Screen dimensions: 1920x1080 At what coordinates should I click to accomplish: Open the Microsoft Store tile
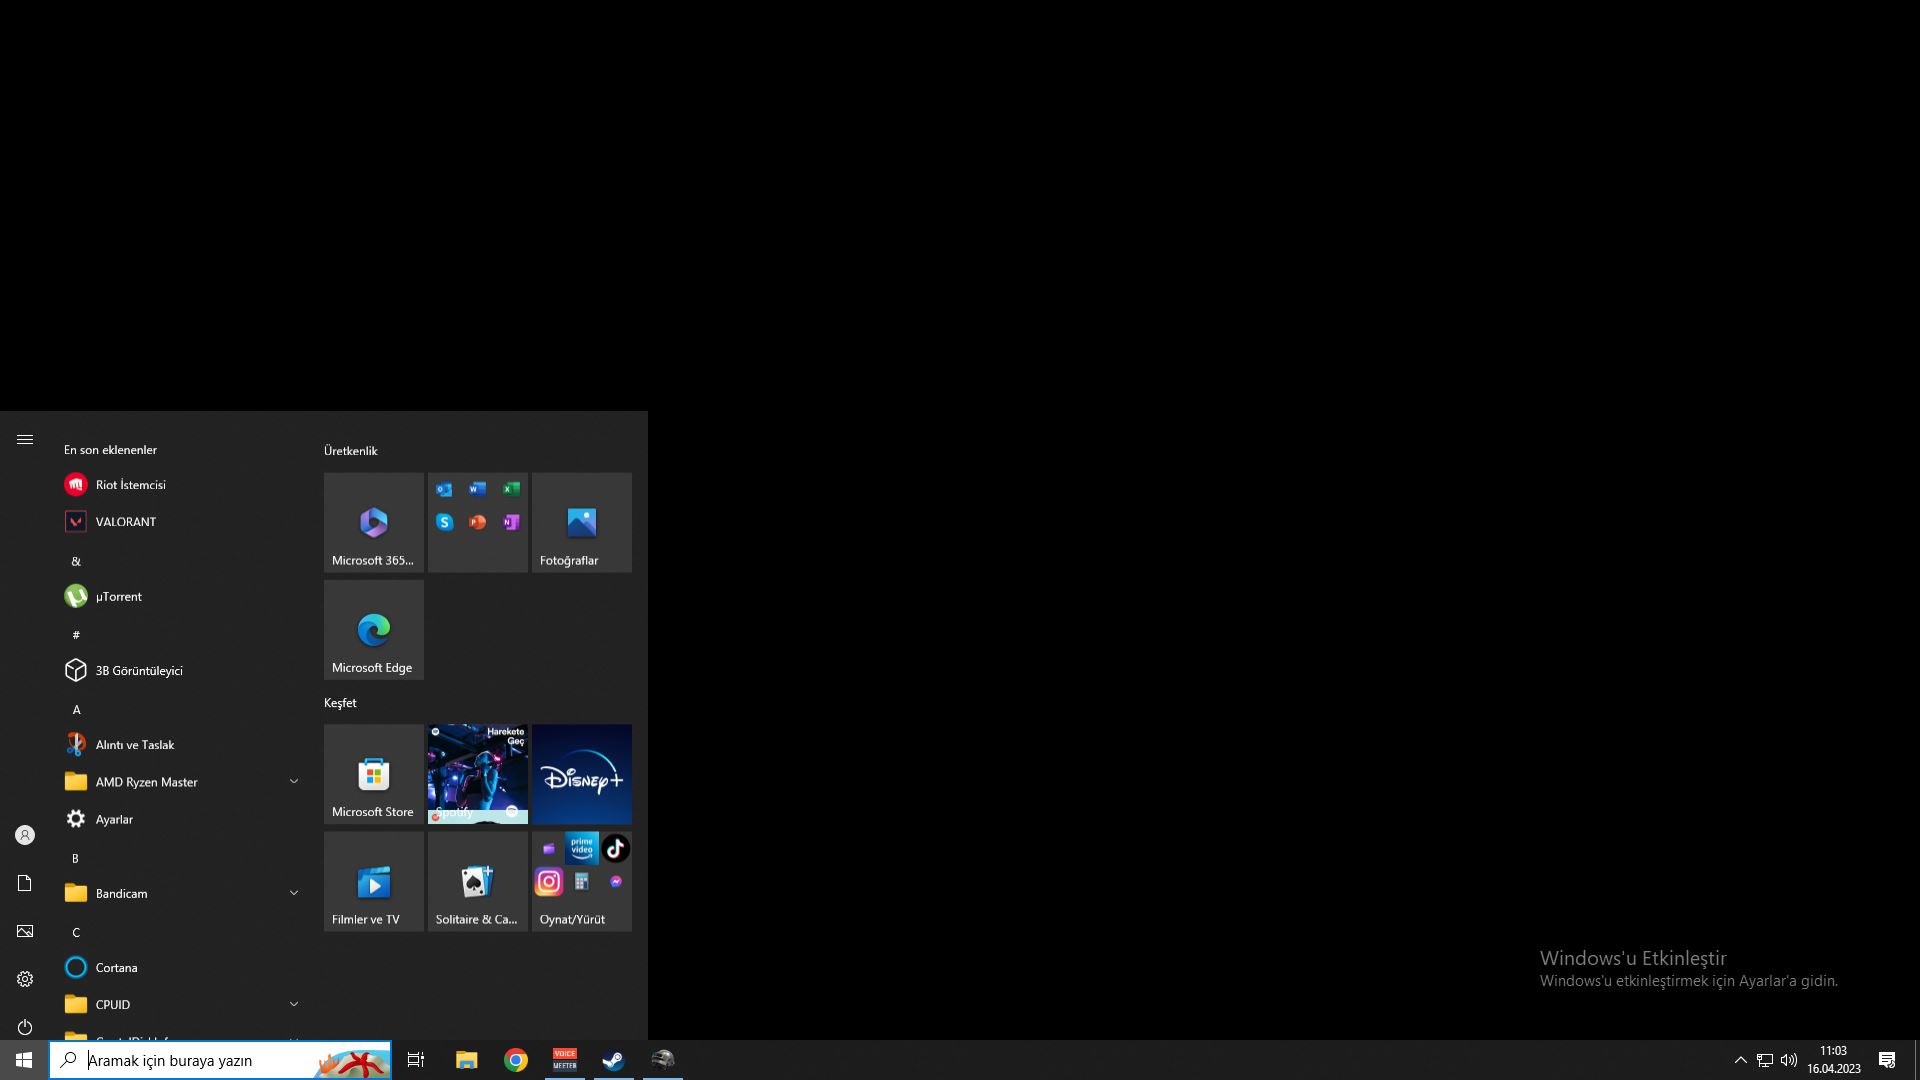(374, 774)
